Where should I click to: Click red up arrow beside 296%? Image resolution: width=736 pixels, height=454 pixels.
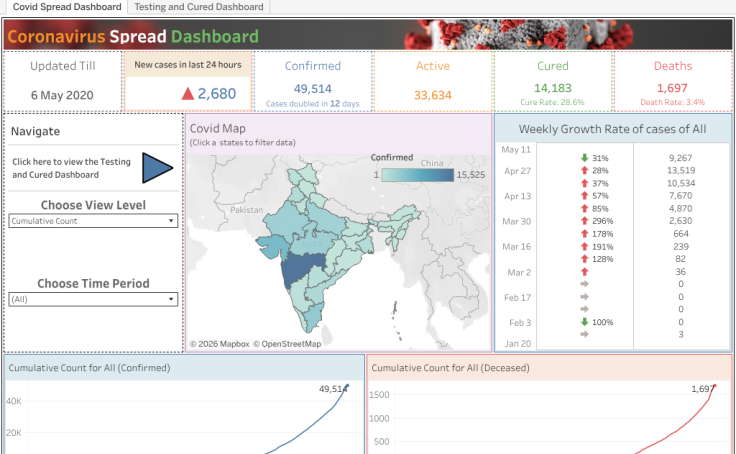584,221
